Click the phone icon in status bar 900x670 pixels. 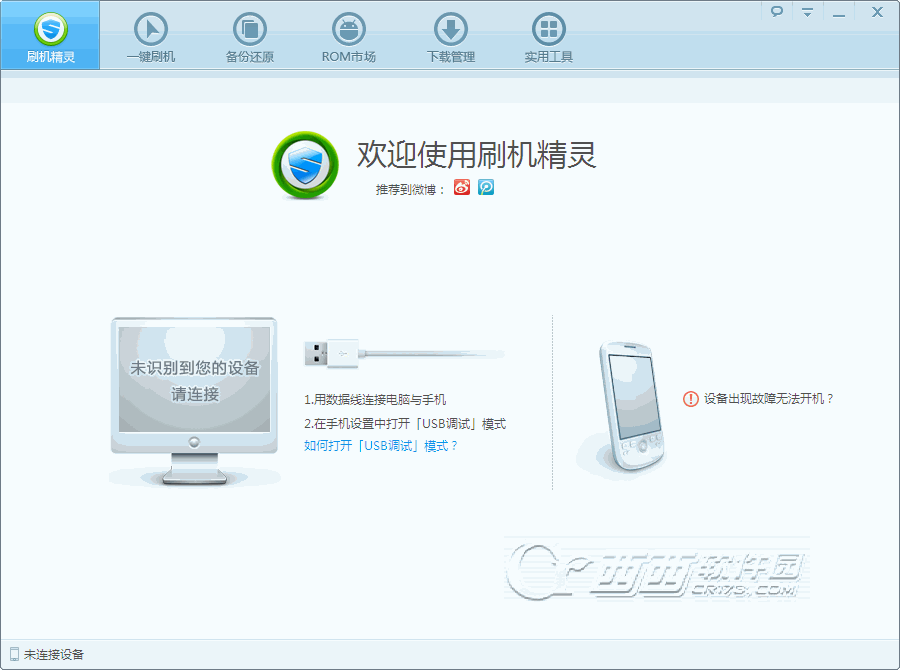point(14,654)
